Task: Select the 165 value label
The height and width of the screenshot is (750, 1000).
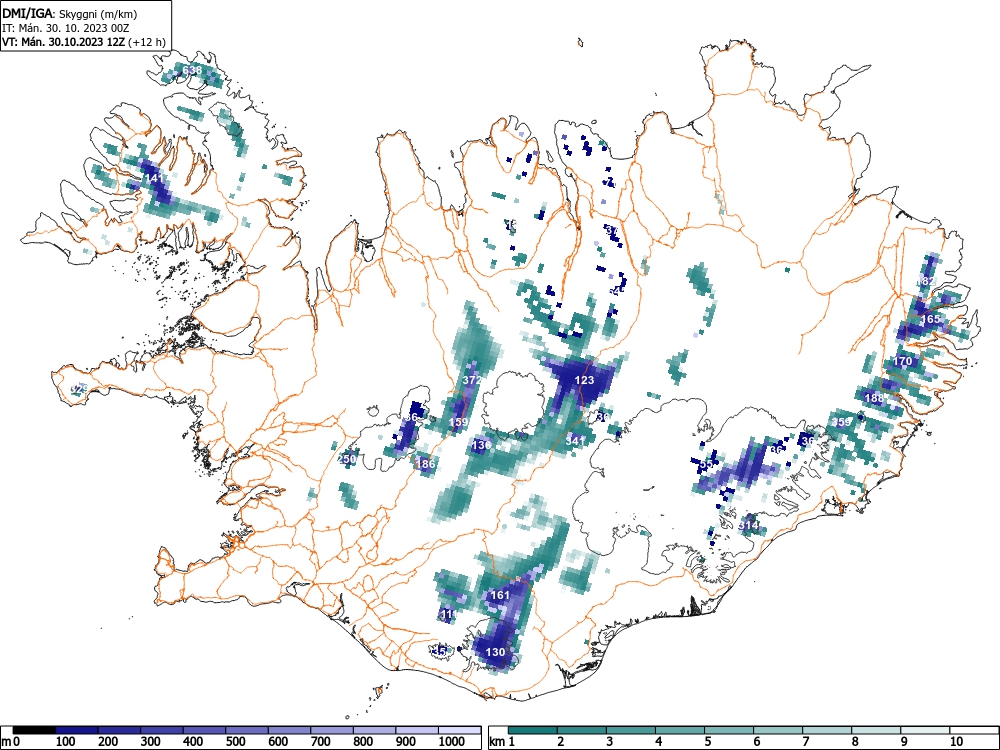Action: (x=930, y=319)
